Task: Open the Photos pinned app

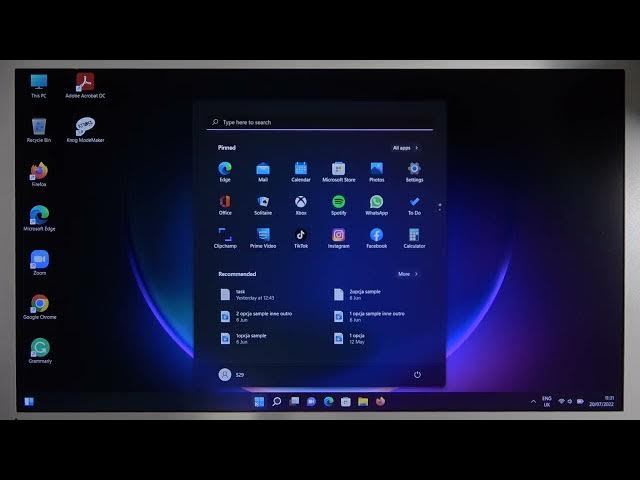Action: pyautogui.click(x=376, y=172)
